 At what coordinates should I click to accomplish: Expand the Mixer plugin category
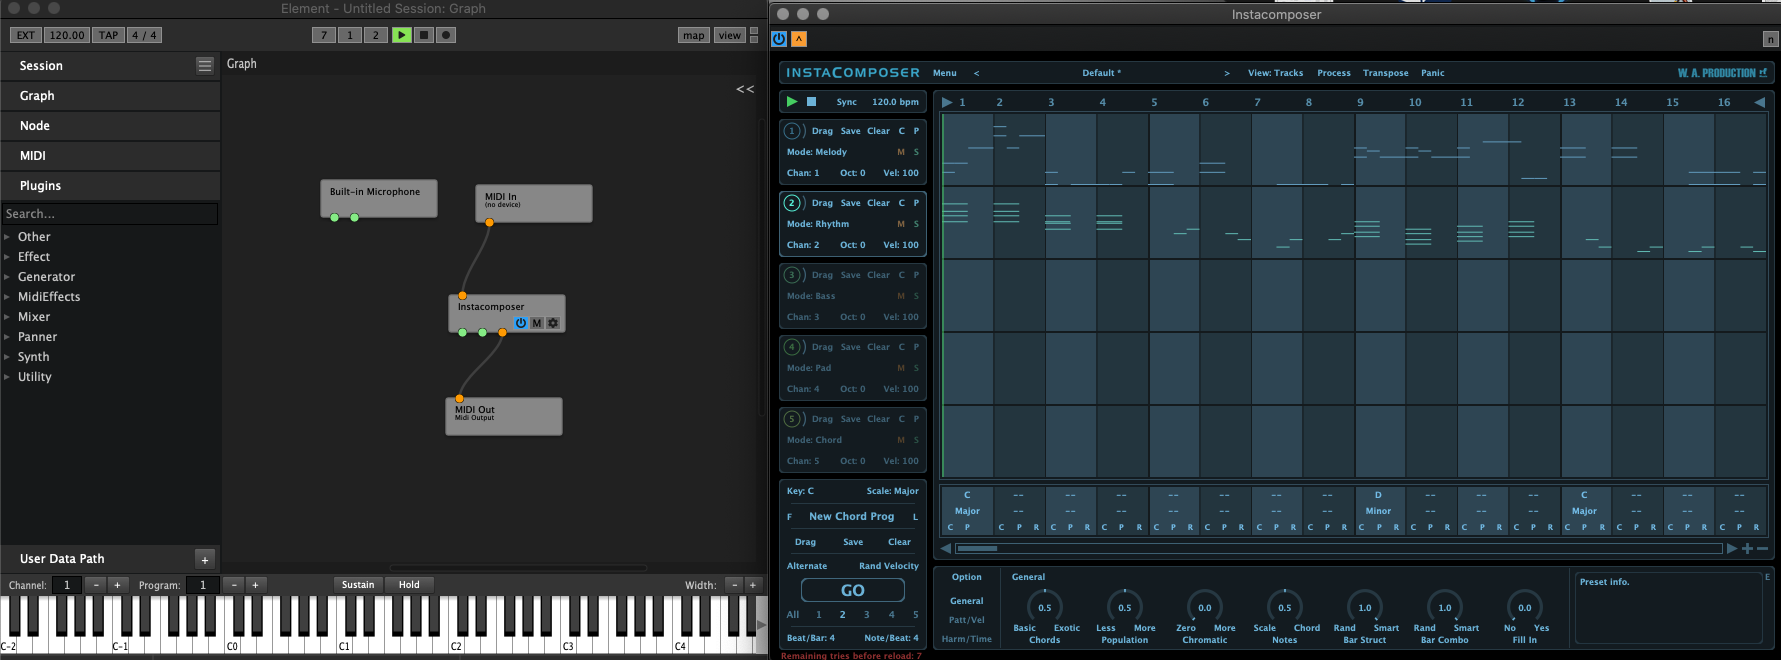[7, 317]
